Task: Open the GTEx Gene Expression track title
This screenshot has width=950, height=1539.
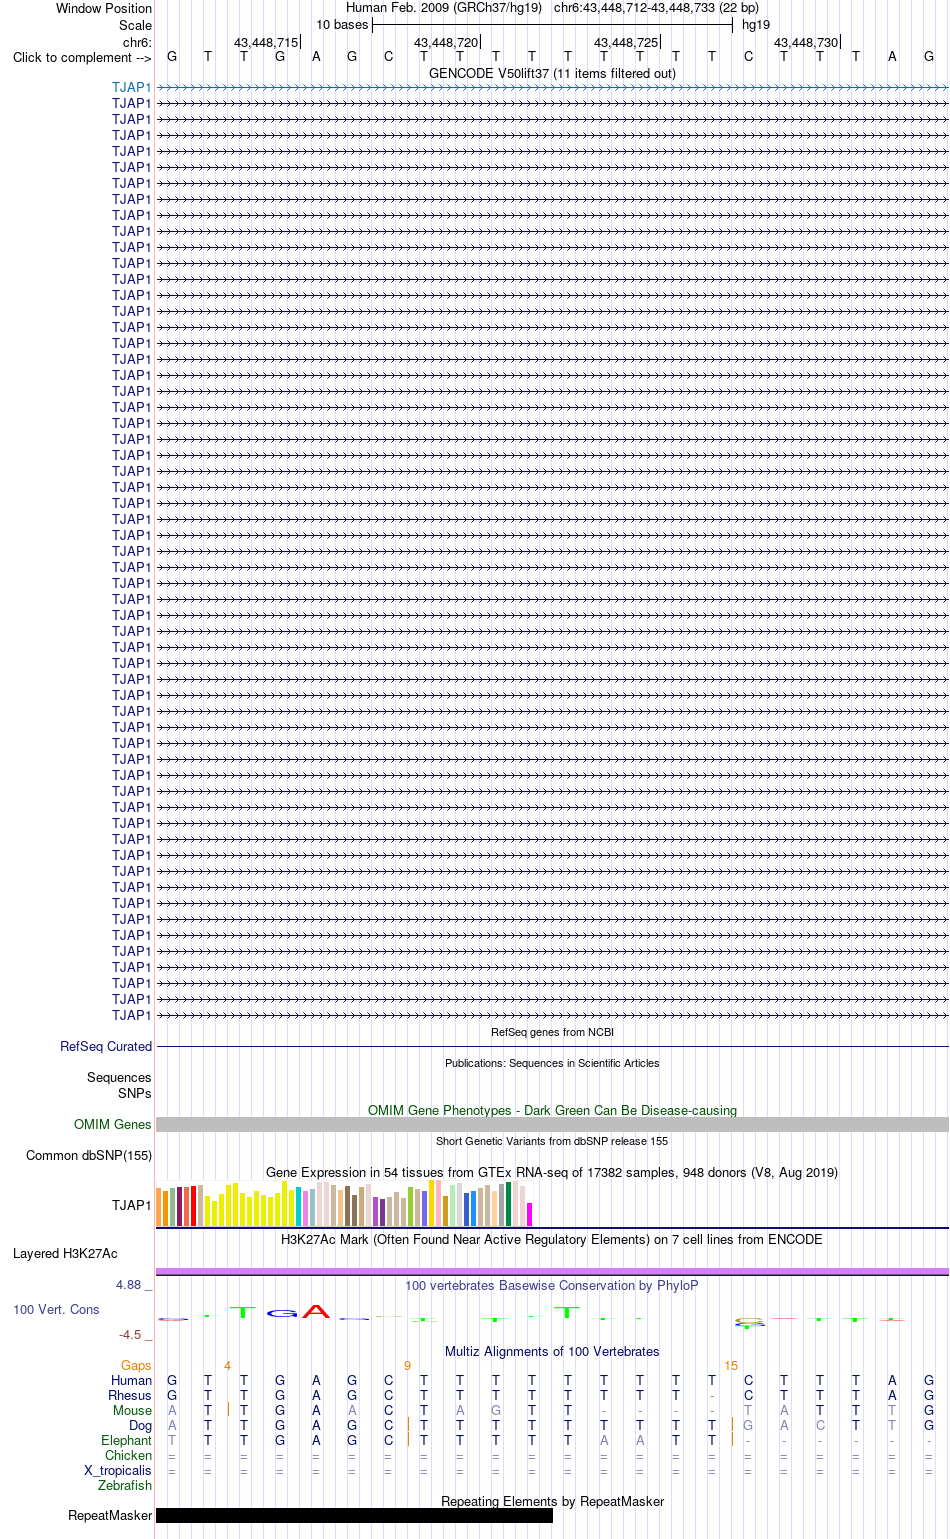Action: [x=552, y=1172]
